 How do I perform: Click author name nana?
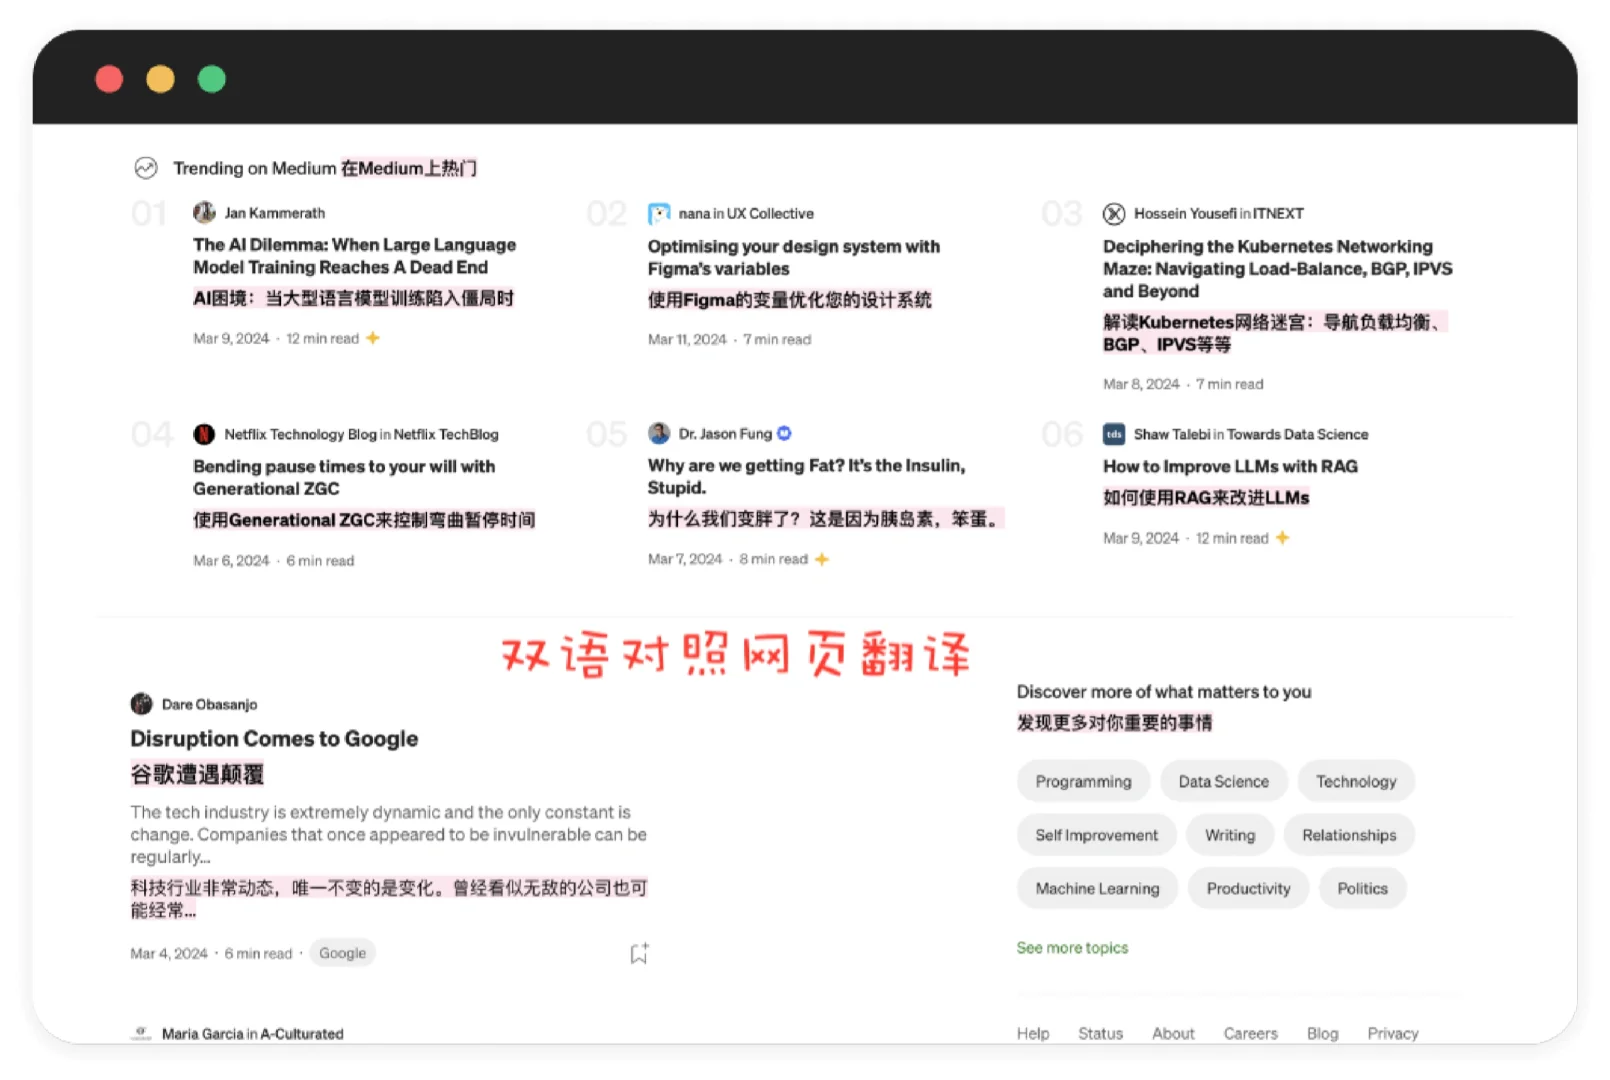[x=694, y=214]
